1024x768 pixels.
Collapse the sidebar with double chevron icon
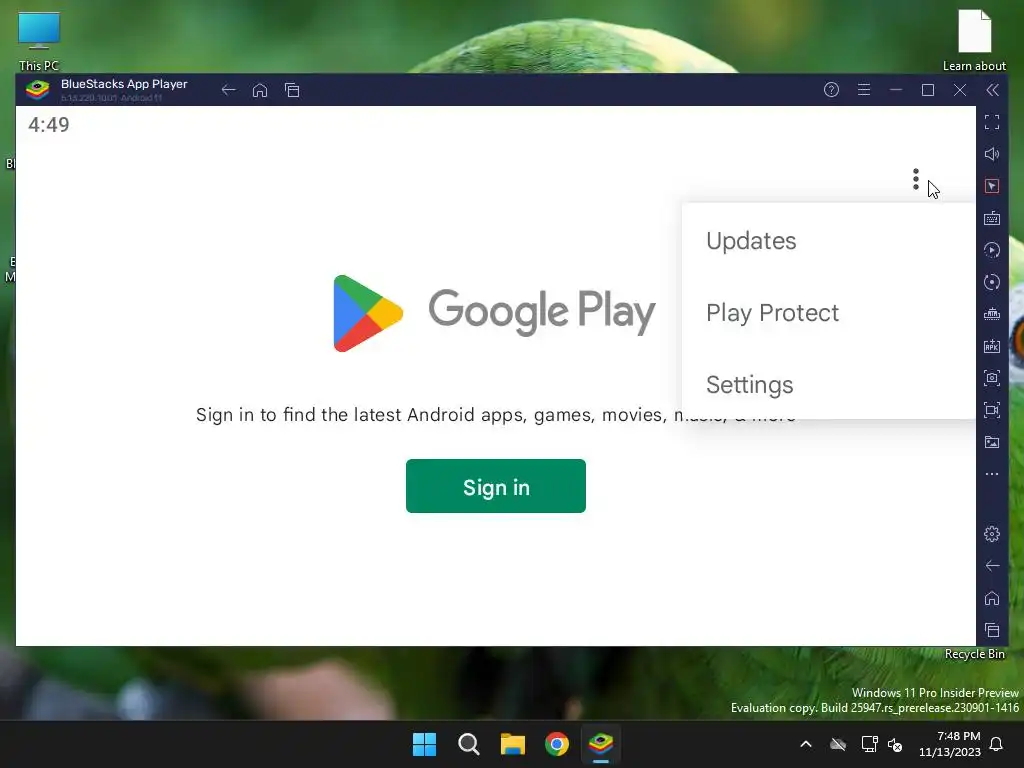tap(992, 89)
